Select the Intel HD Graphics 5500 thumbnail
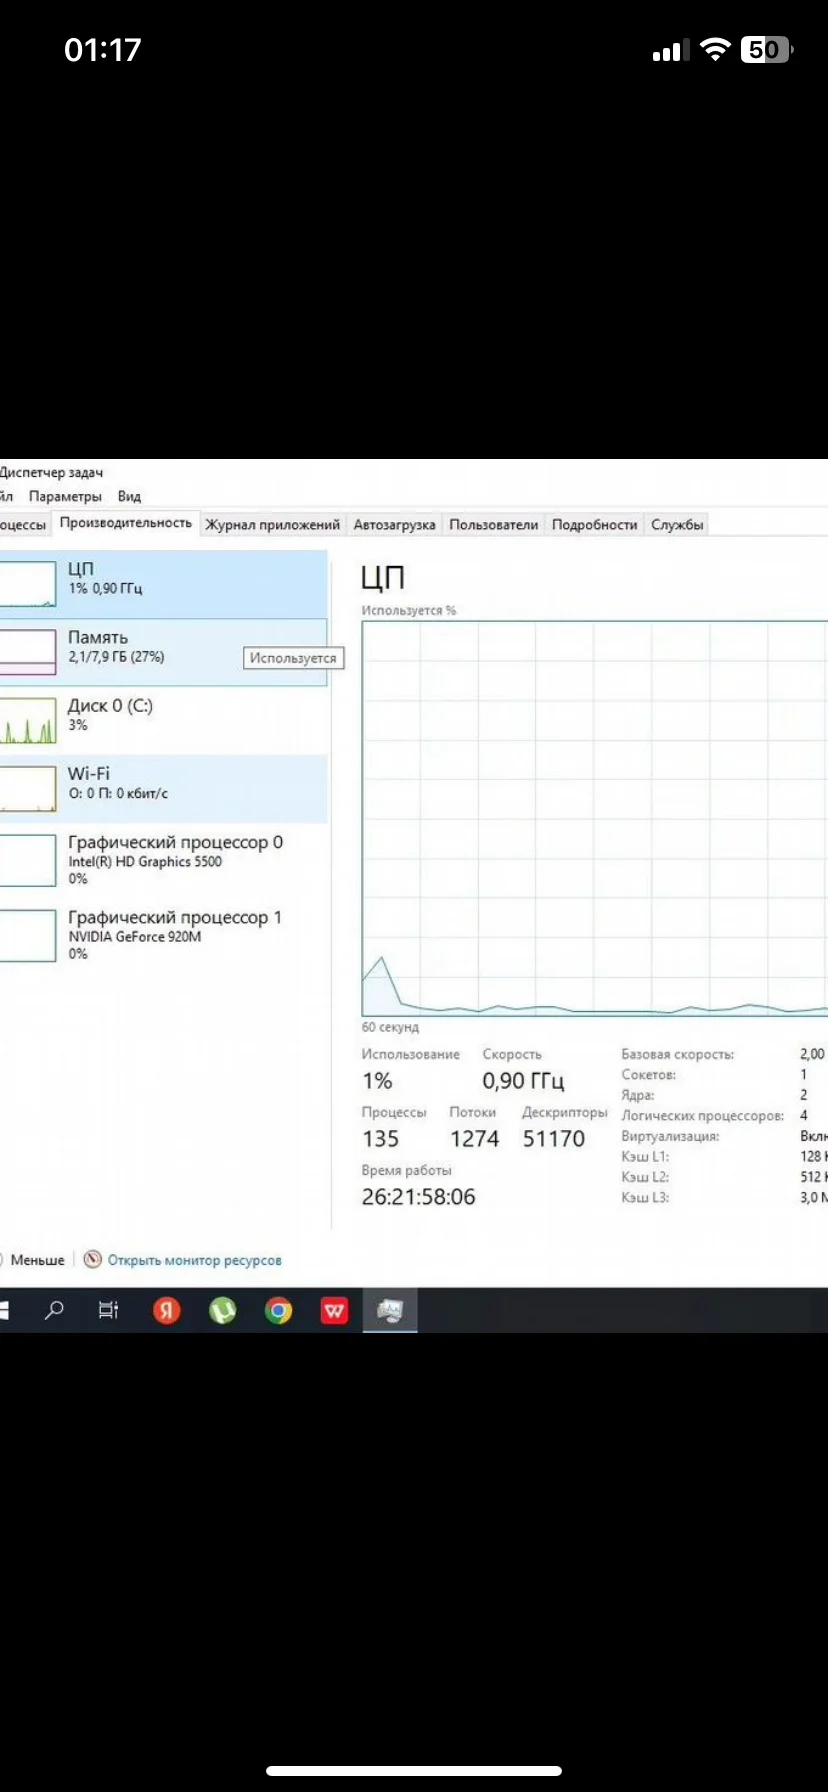 click(27, 860)
